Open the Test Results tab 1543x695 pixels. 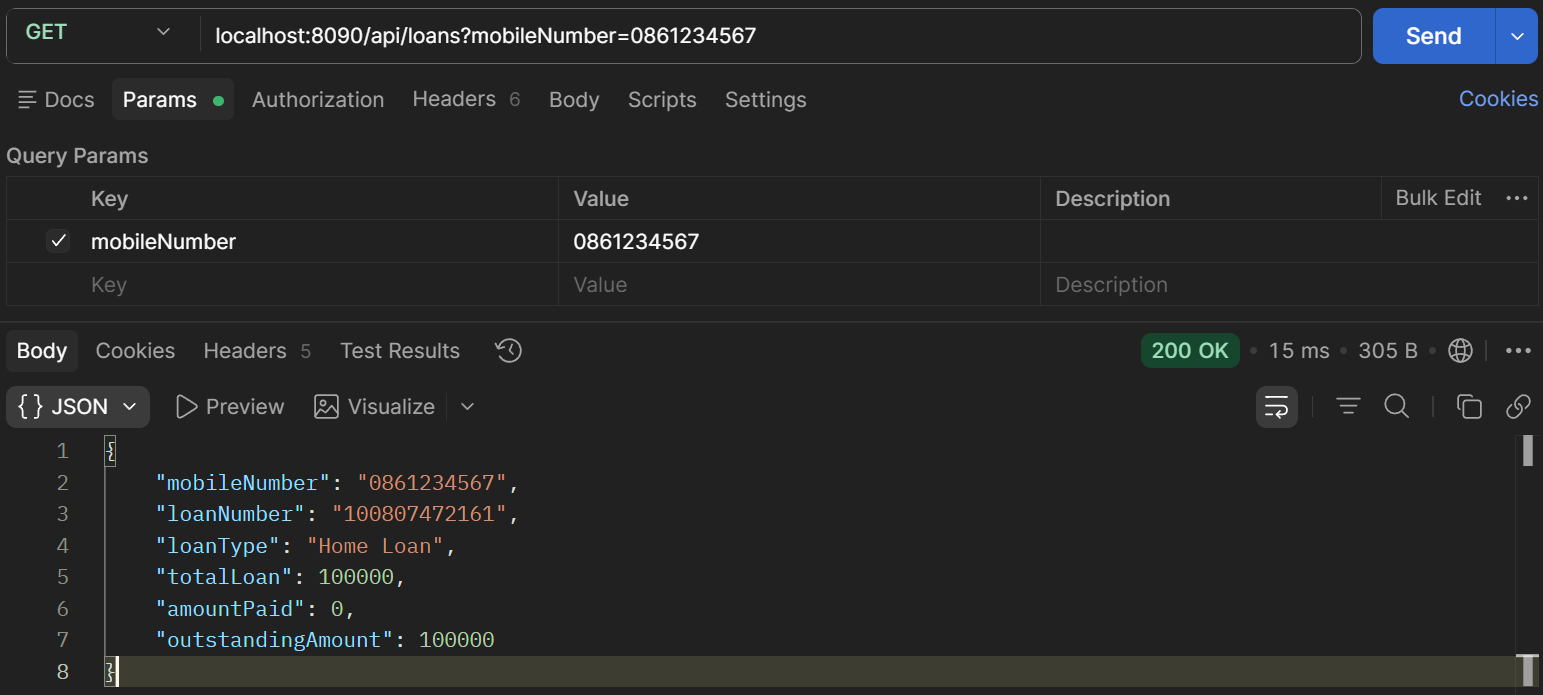pyautogui.click(x=400, y=351)
